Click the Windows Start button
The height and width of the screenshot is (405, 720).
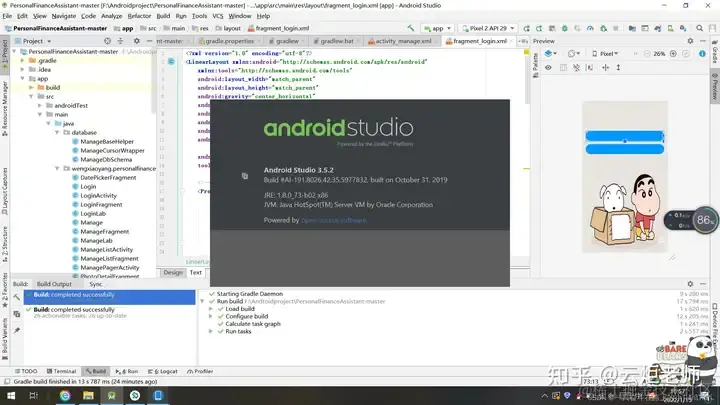(10, 395)
